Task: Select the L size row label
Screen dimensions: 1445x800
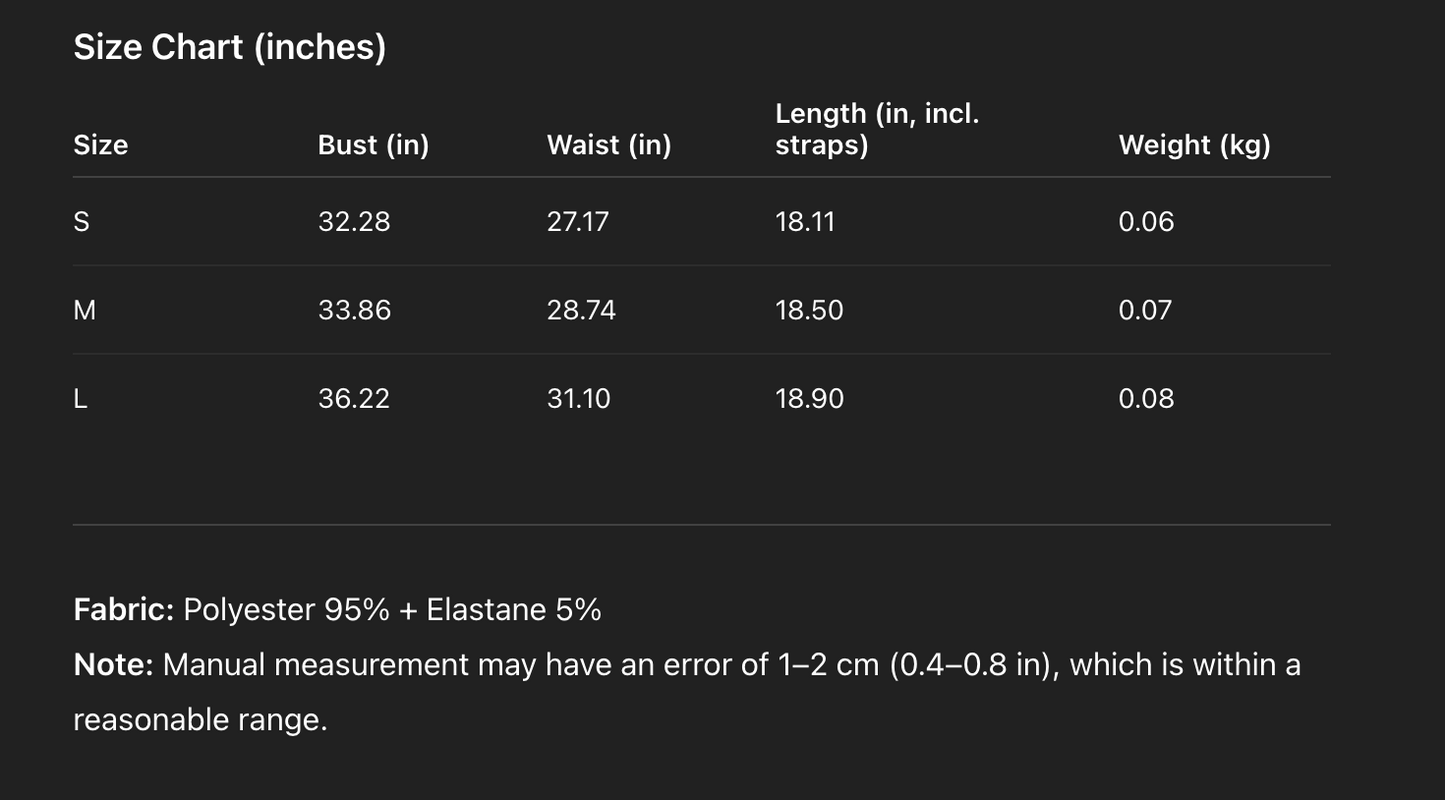Action: [80, 398]
